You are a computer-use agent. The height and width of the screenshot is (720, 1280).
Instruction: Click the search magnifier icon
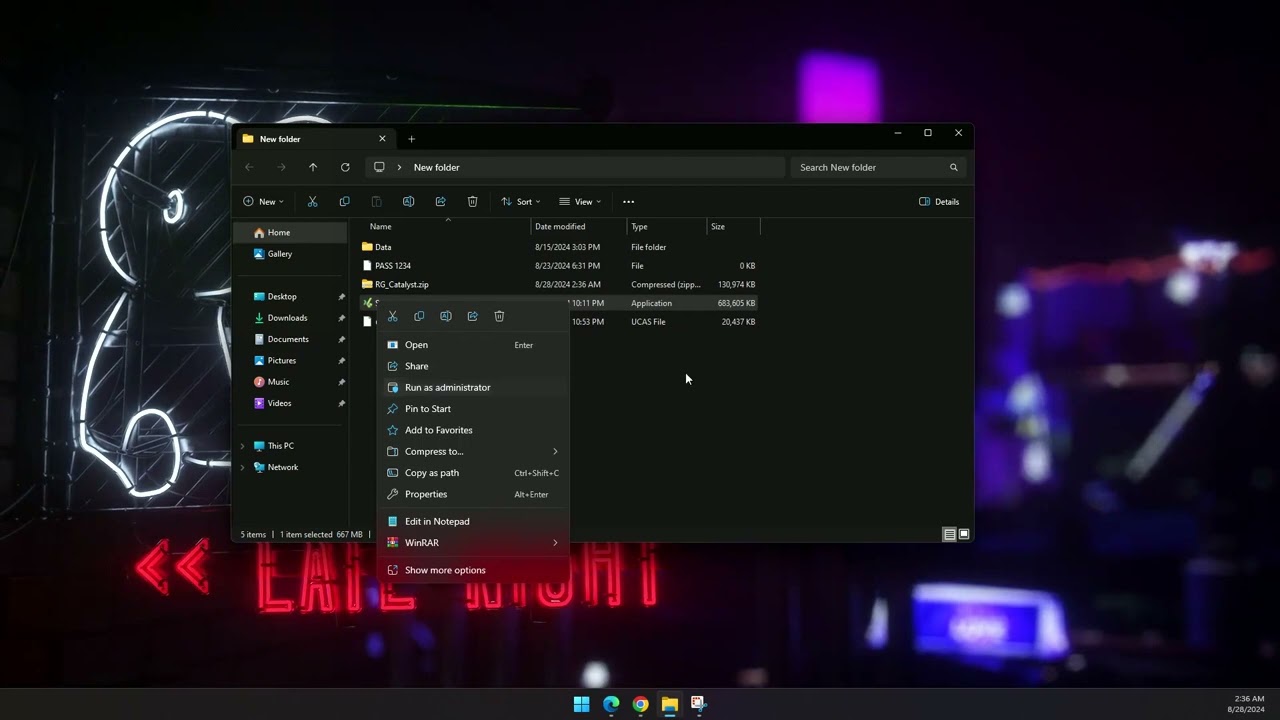point(954,167)
